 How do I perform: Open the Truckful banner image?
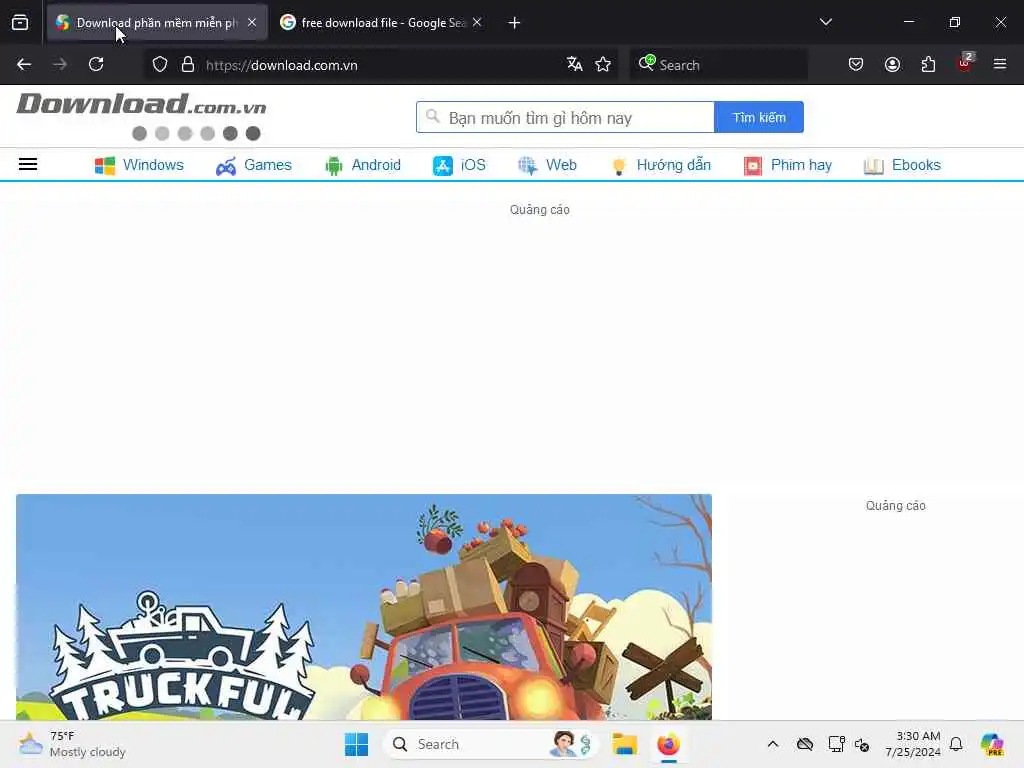click(364, 607)
